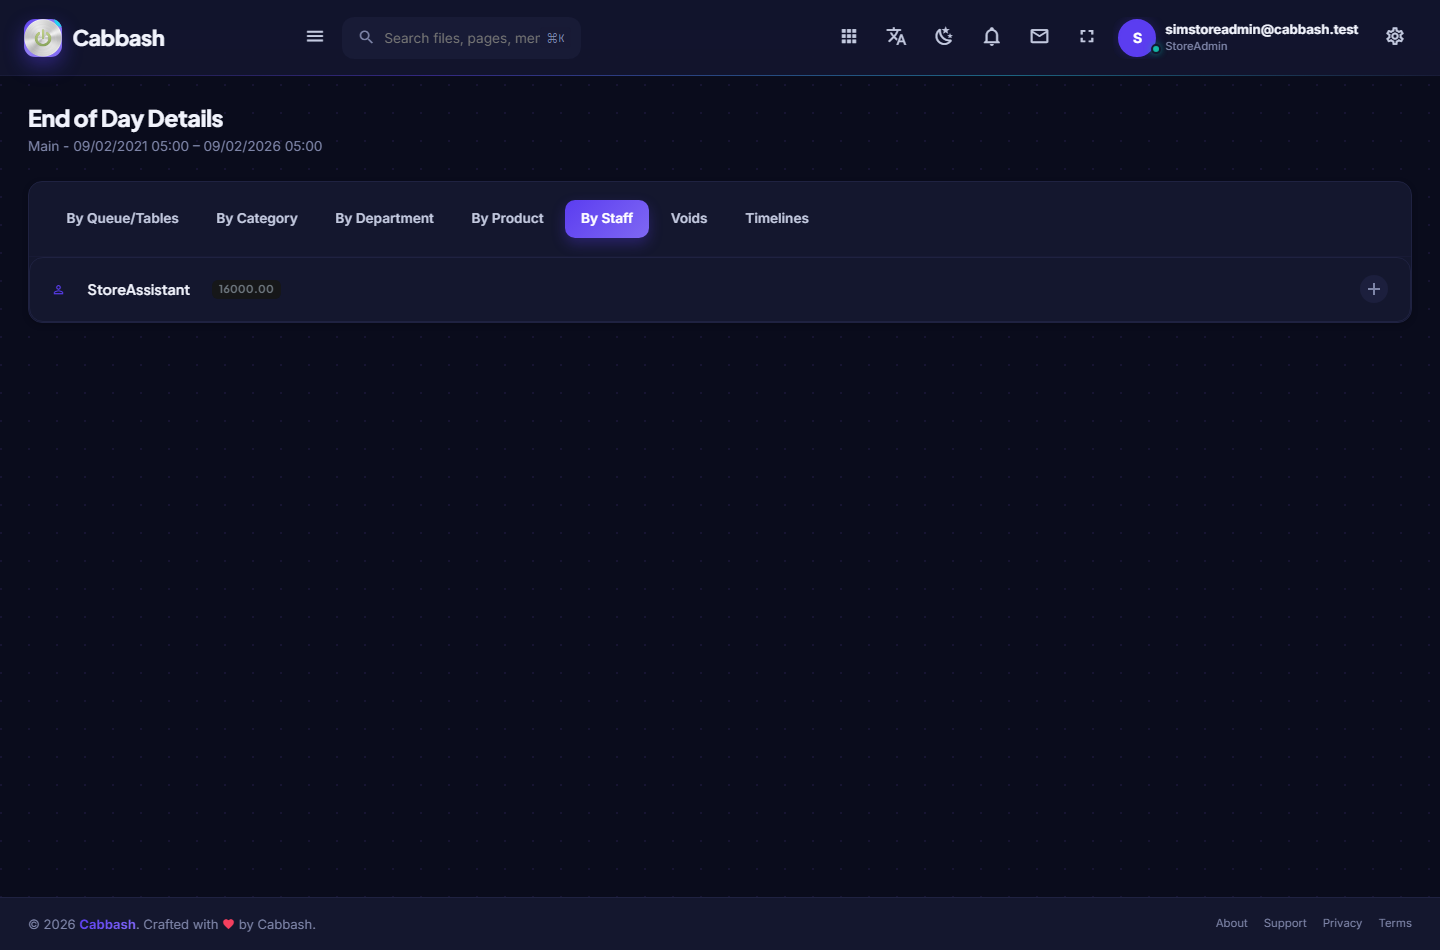Switch to By Category tab

point(257,219)
